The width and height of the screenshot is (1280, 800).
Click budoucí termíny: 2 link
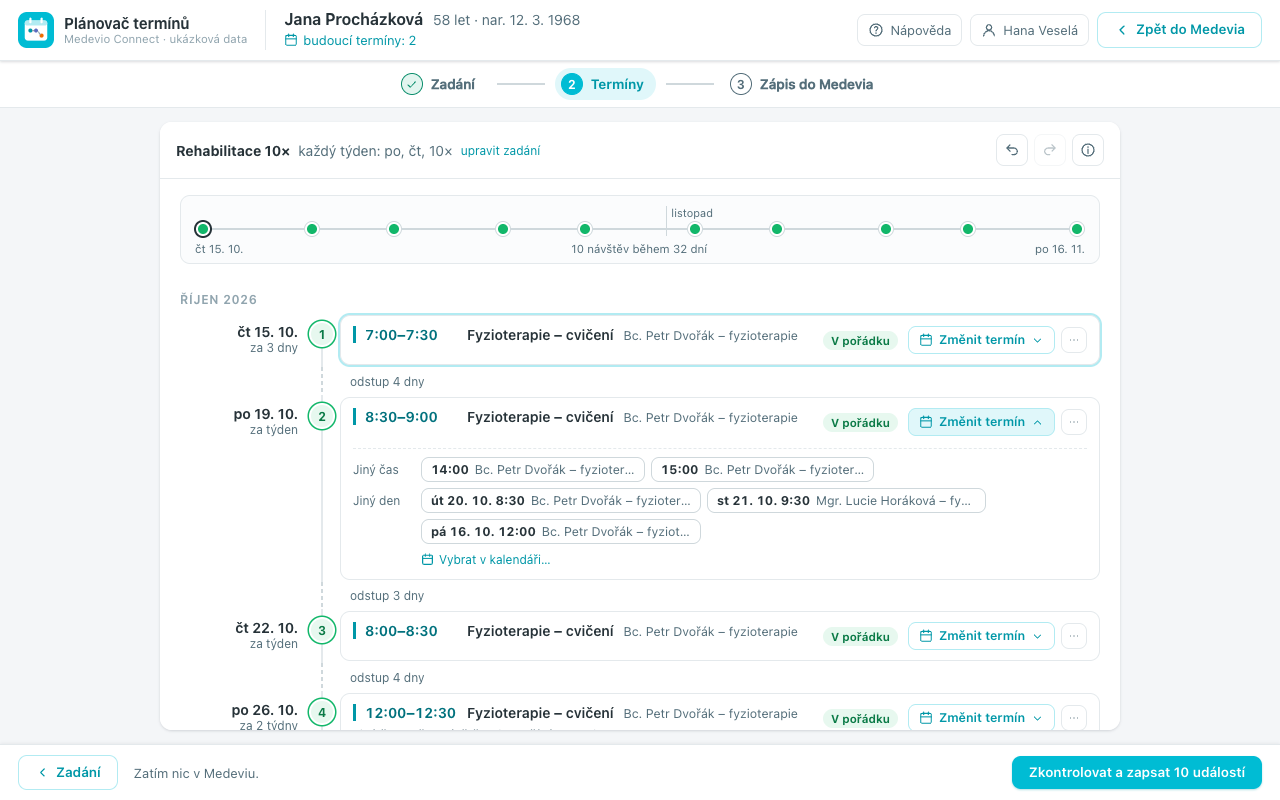(x=350, y=41)
